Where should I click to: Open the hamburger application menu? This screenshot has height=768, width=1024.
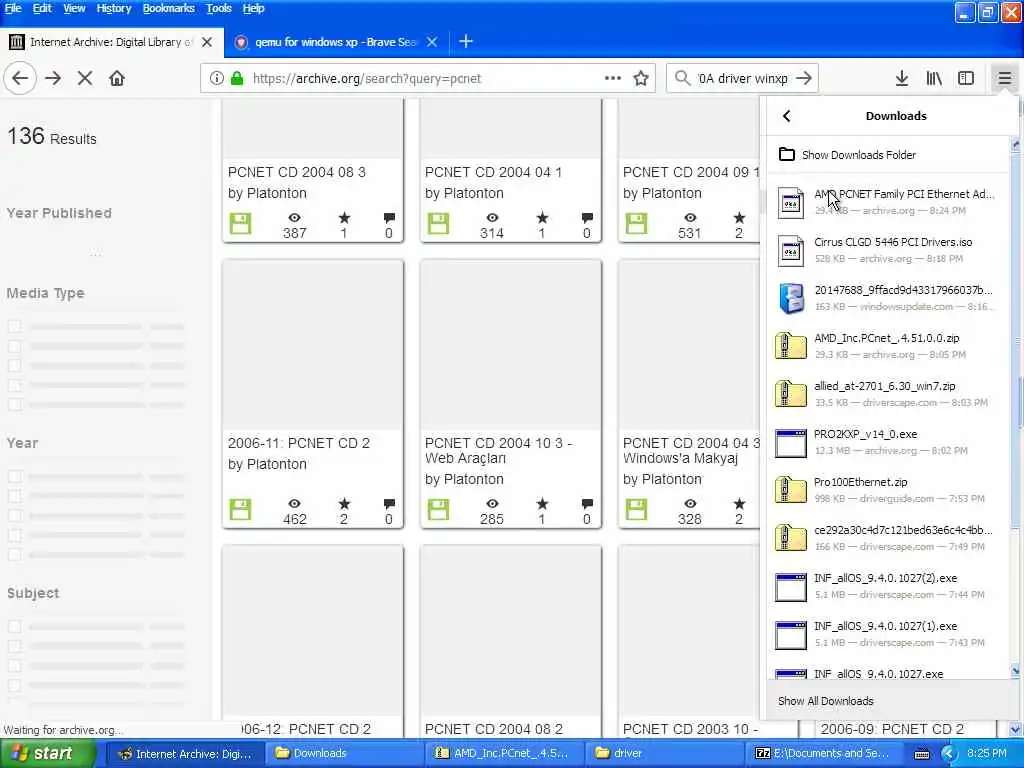point(1004,78)
